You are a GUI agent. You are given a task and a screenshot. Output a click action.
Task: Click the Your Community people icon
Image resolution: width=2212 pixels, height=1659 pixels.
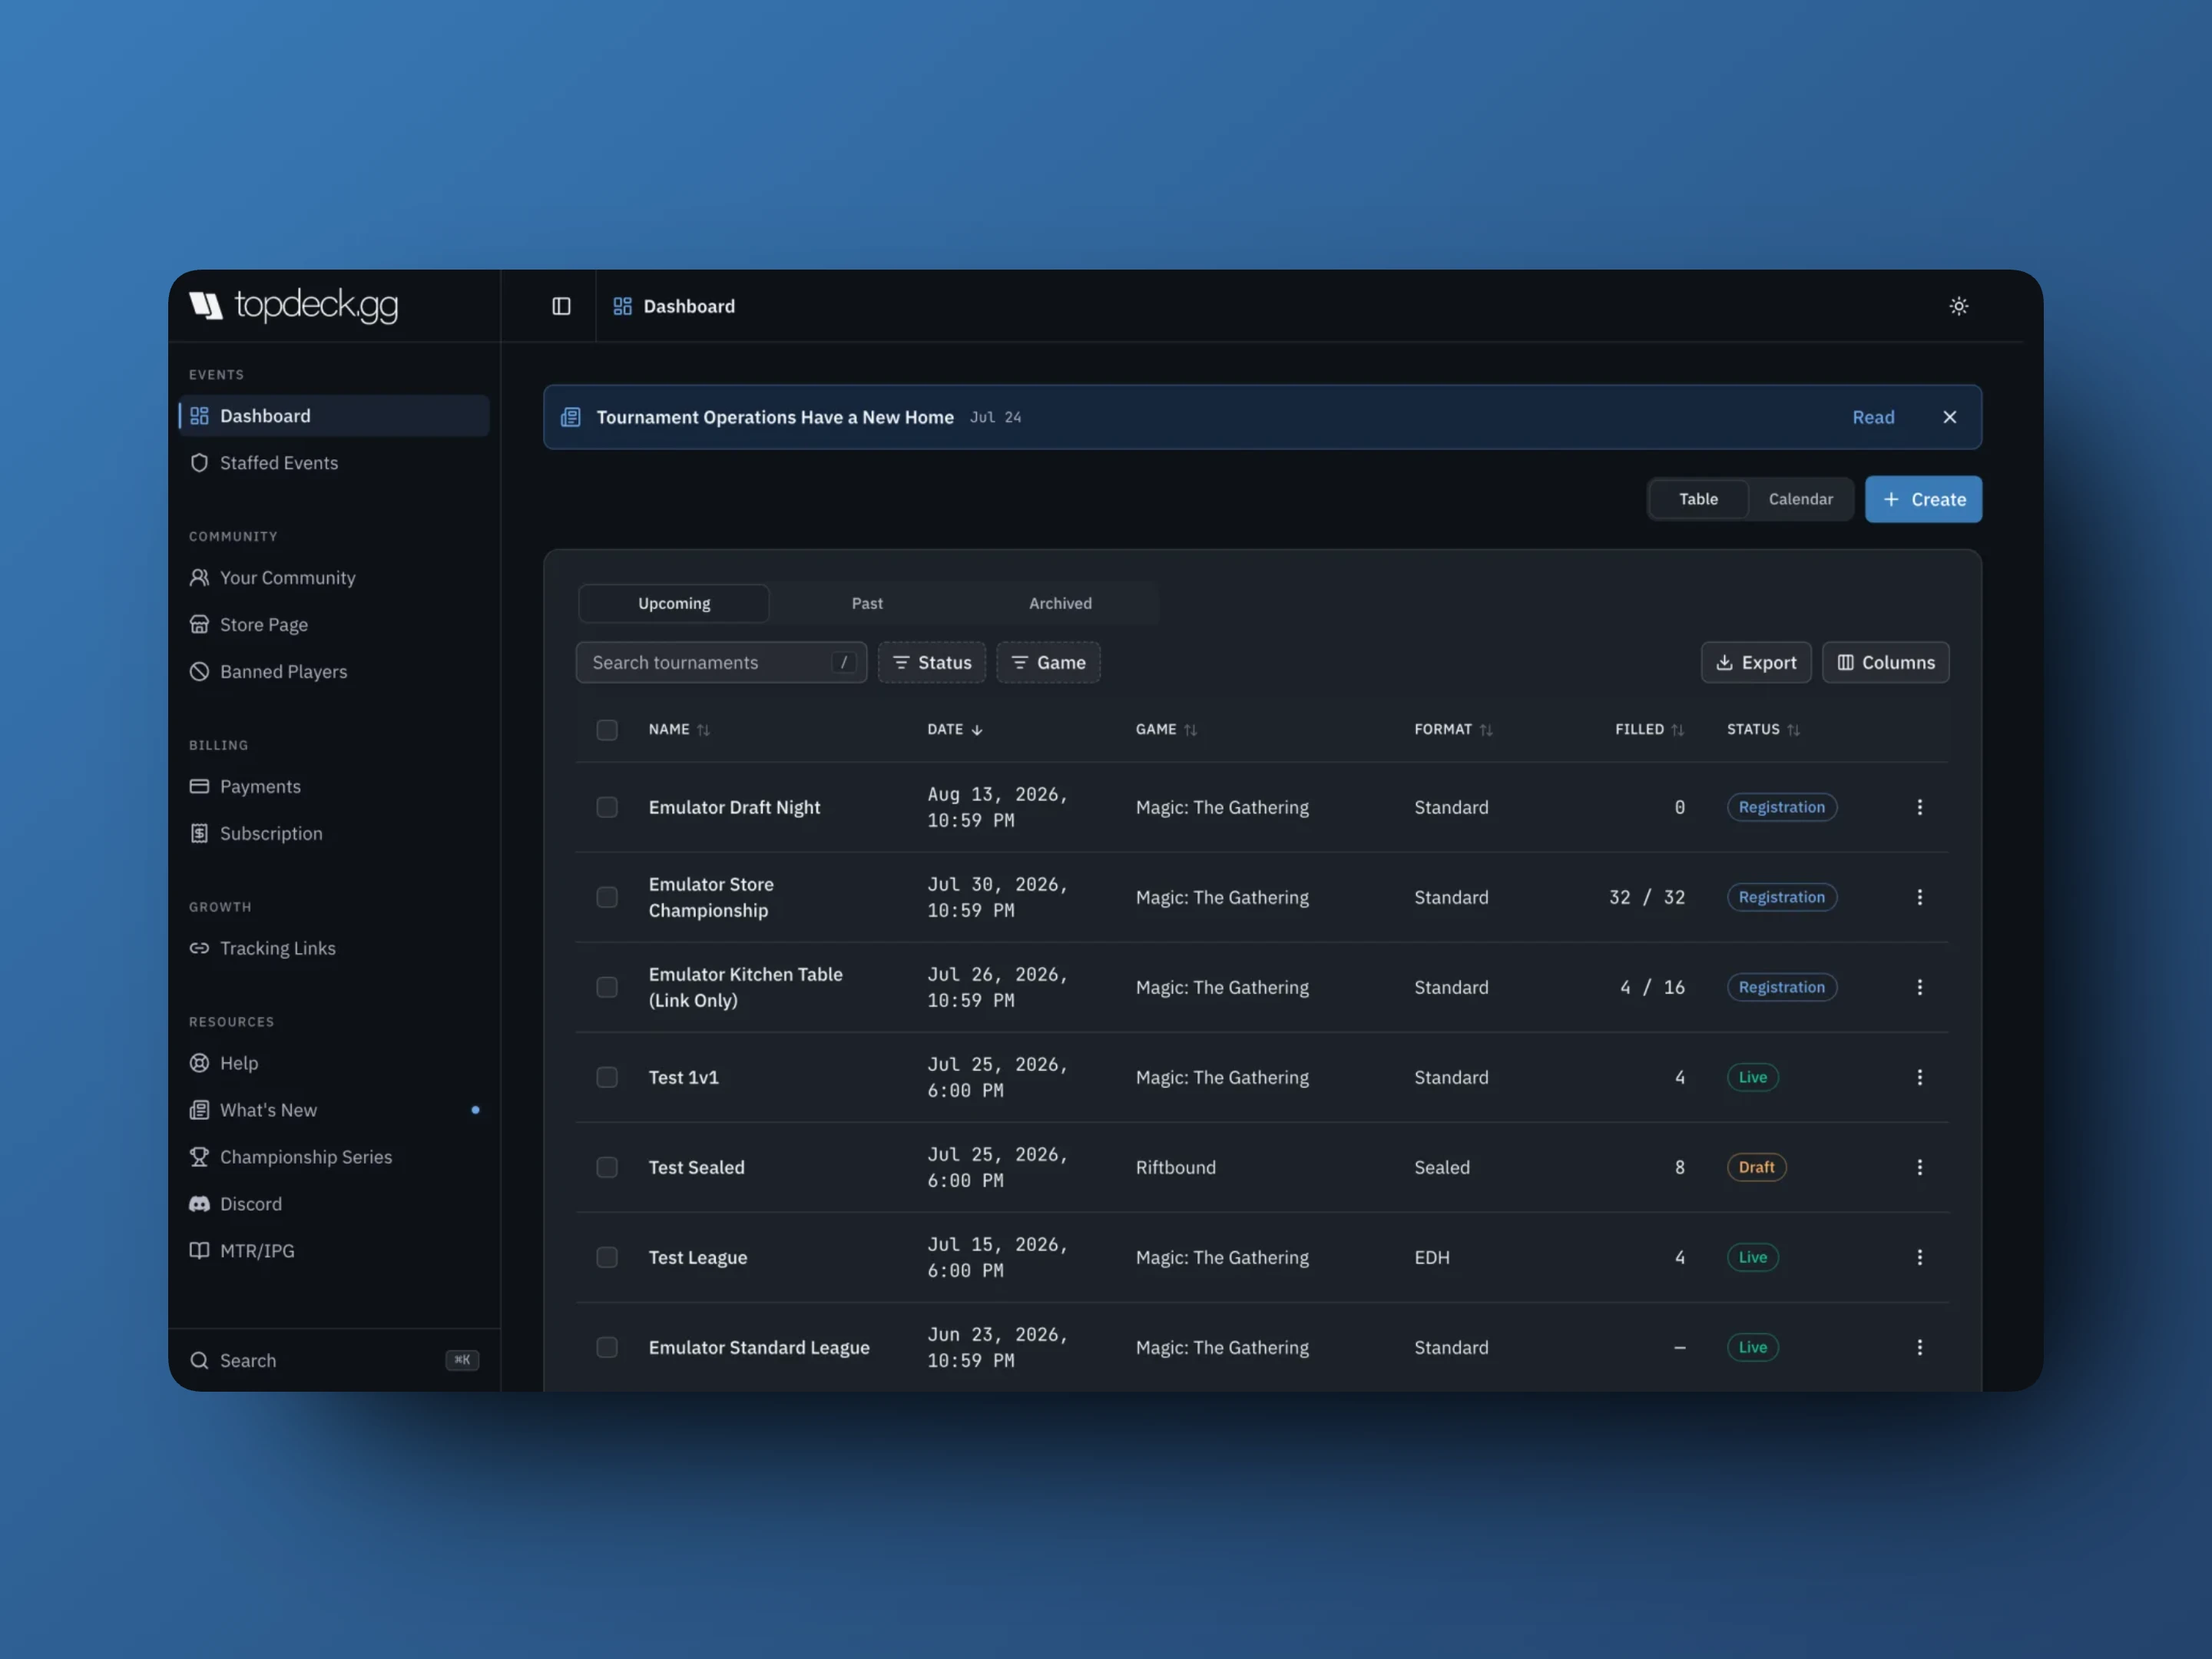coord(199,578)
